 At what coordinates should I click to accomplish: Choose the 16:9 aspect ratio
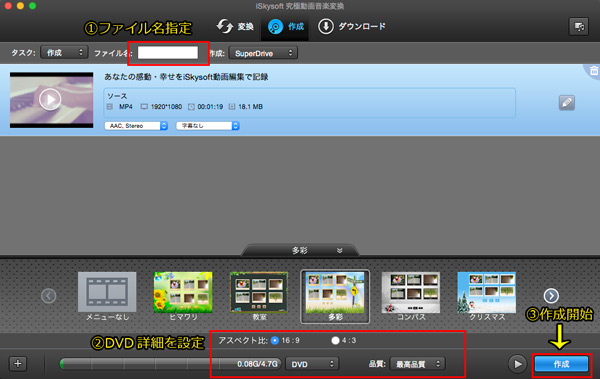tap(275, 340)
